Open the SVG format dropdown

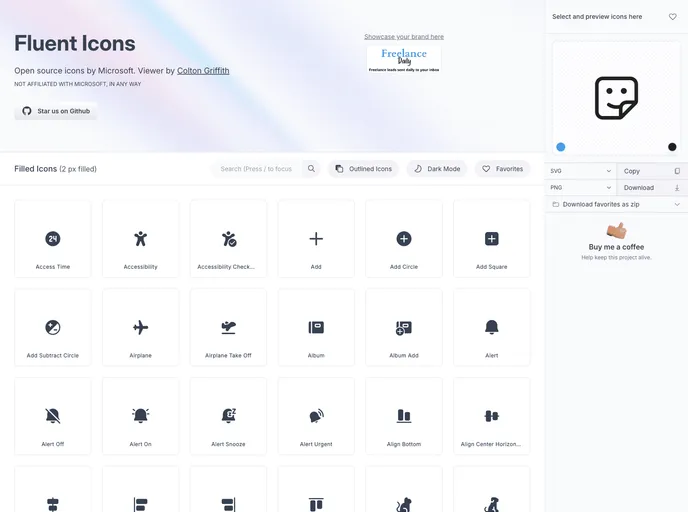(x=580, y=171)
